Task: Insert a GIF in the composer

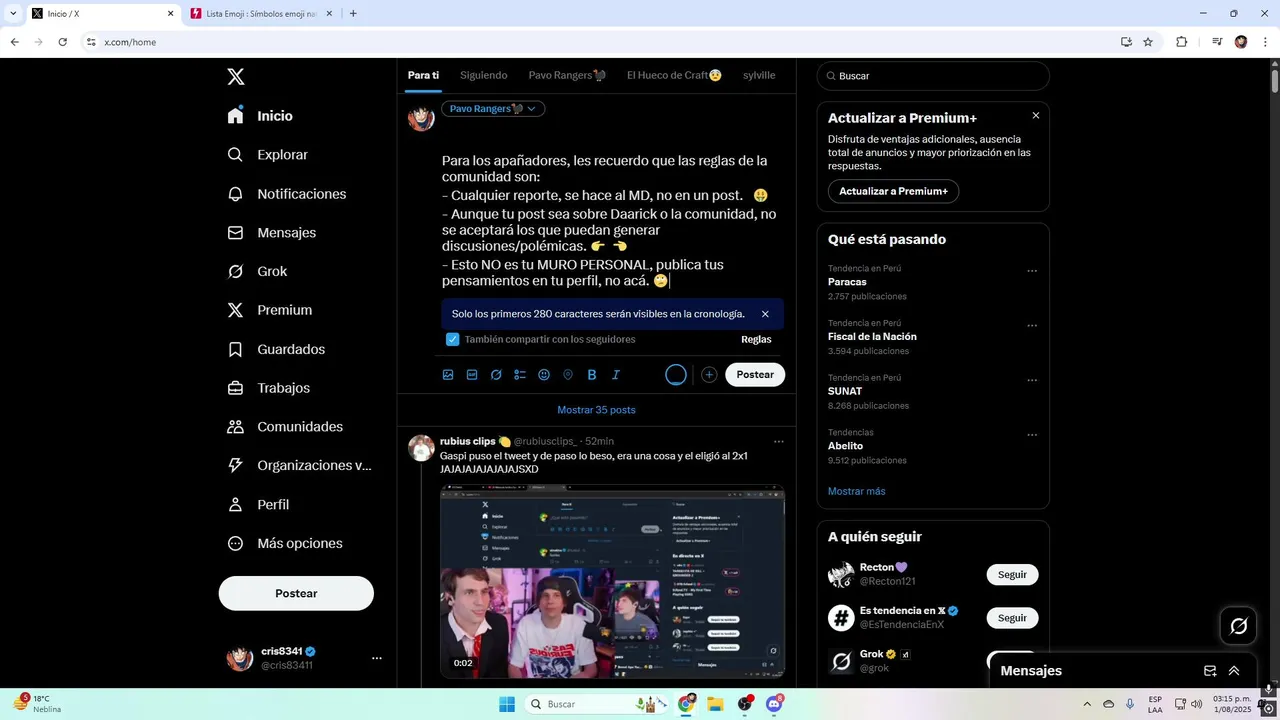Action: 472,375
